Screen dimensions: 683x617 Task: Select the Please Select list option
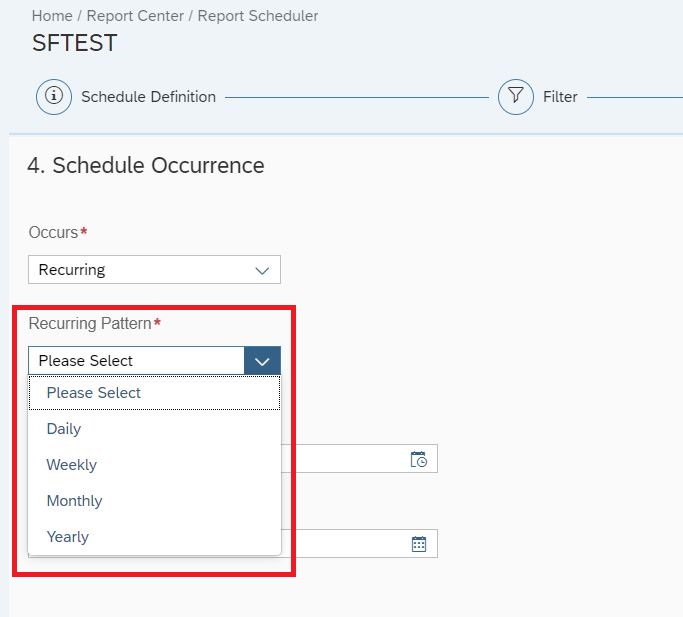coord(154,393)
